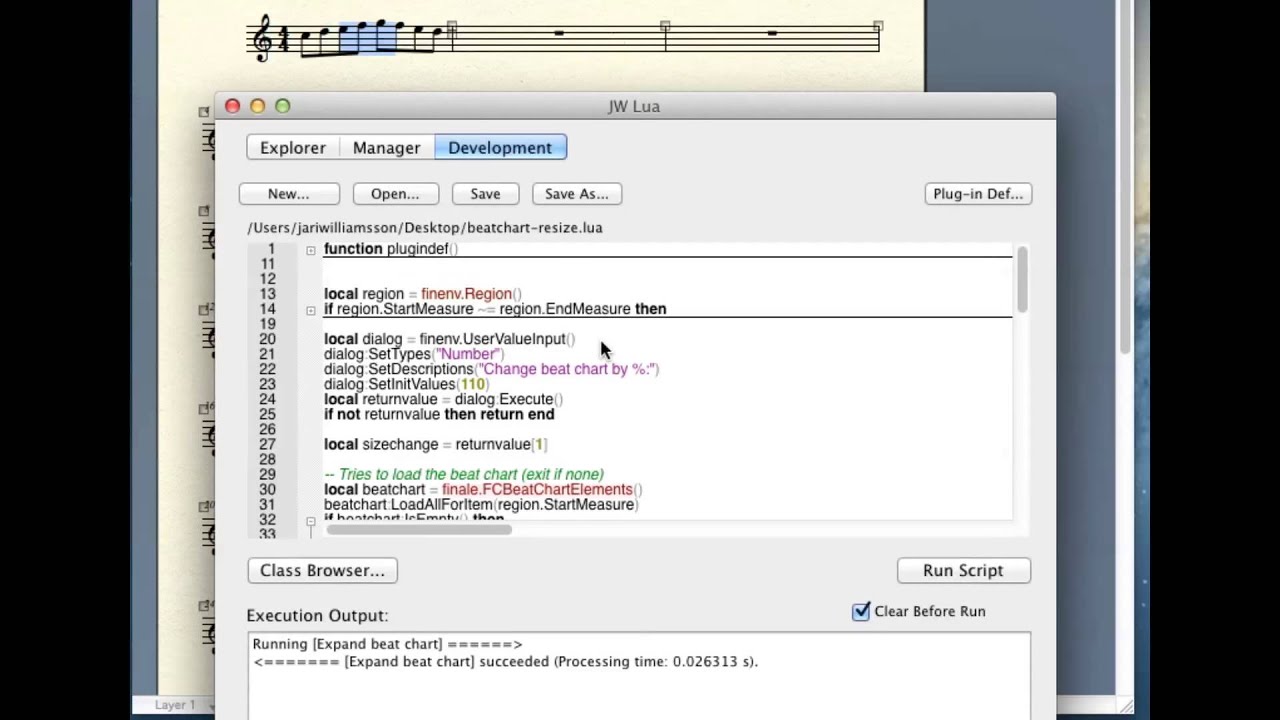
Task: Click code line 'local sizechange = returnvalue[1]'
Action: coord(435,444)
